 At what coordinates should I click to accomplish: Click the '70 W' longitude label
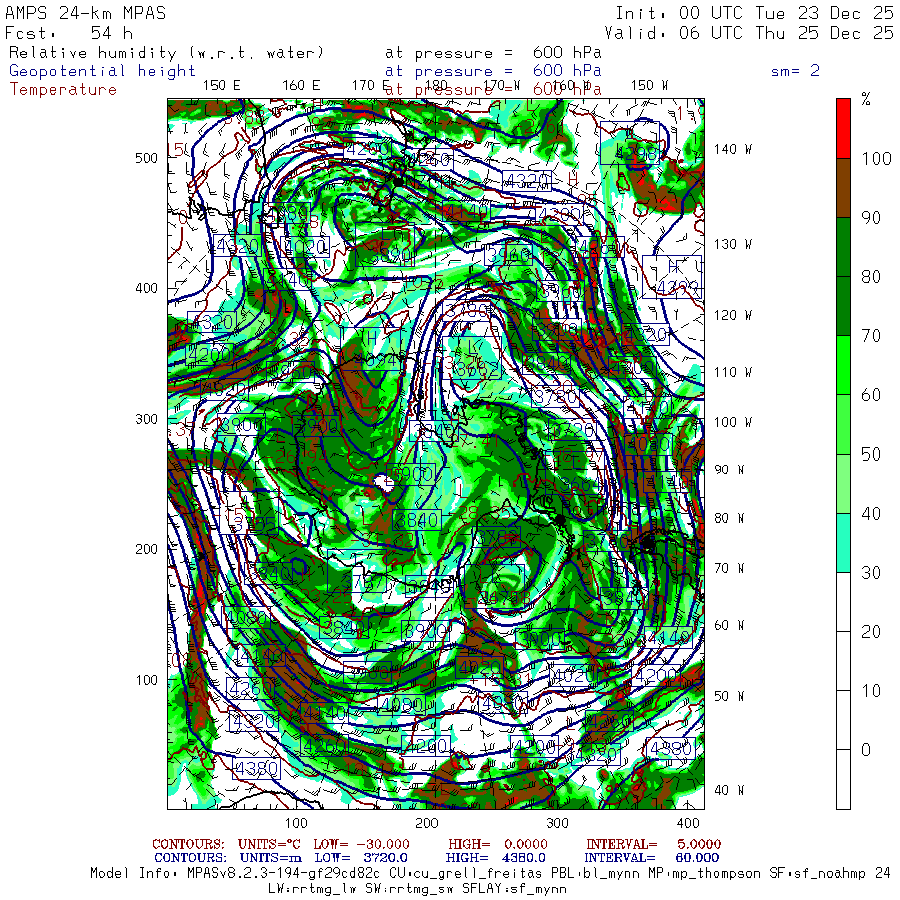click(x=729, y=568)
